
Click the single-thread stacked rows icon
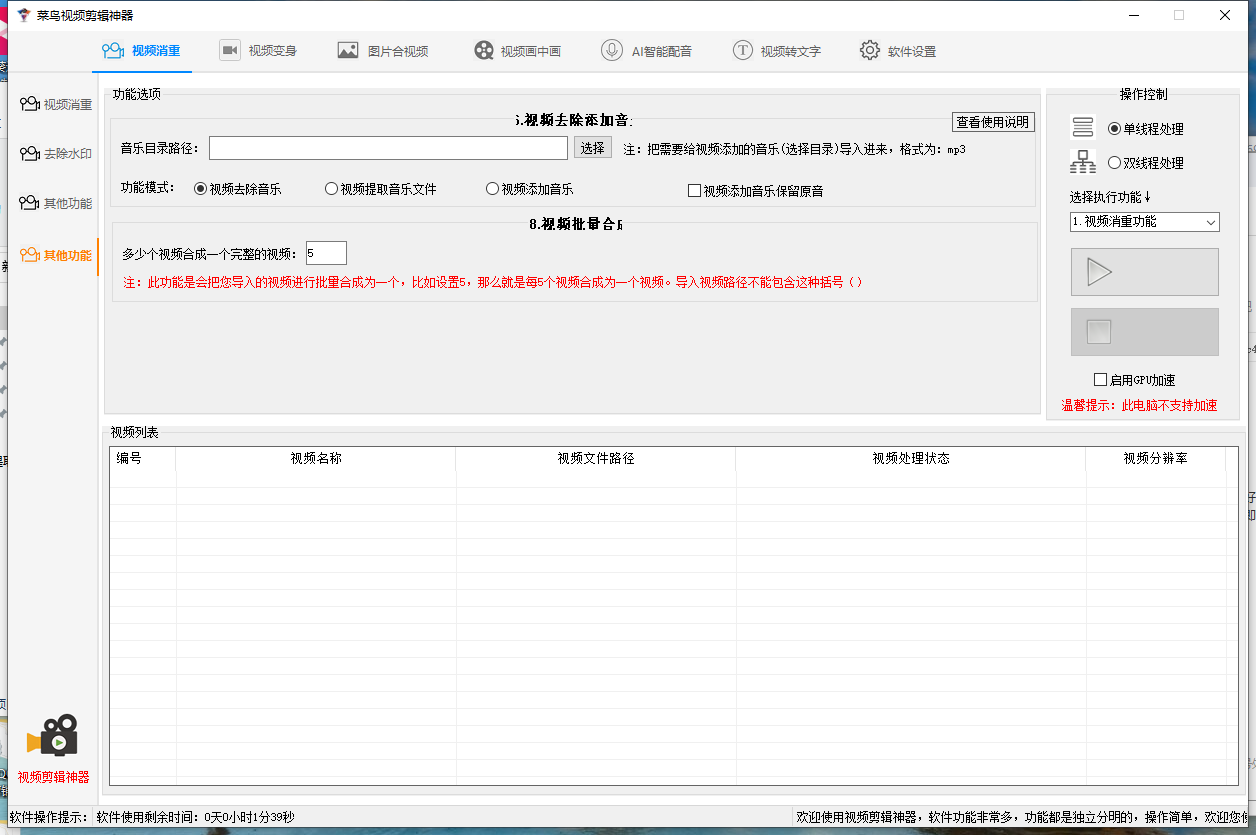click(x=1083, y=127)
